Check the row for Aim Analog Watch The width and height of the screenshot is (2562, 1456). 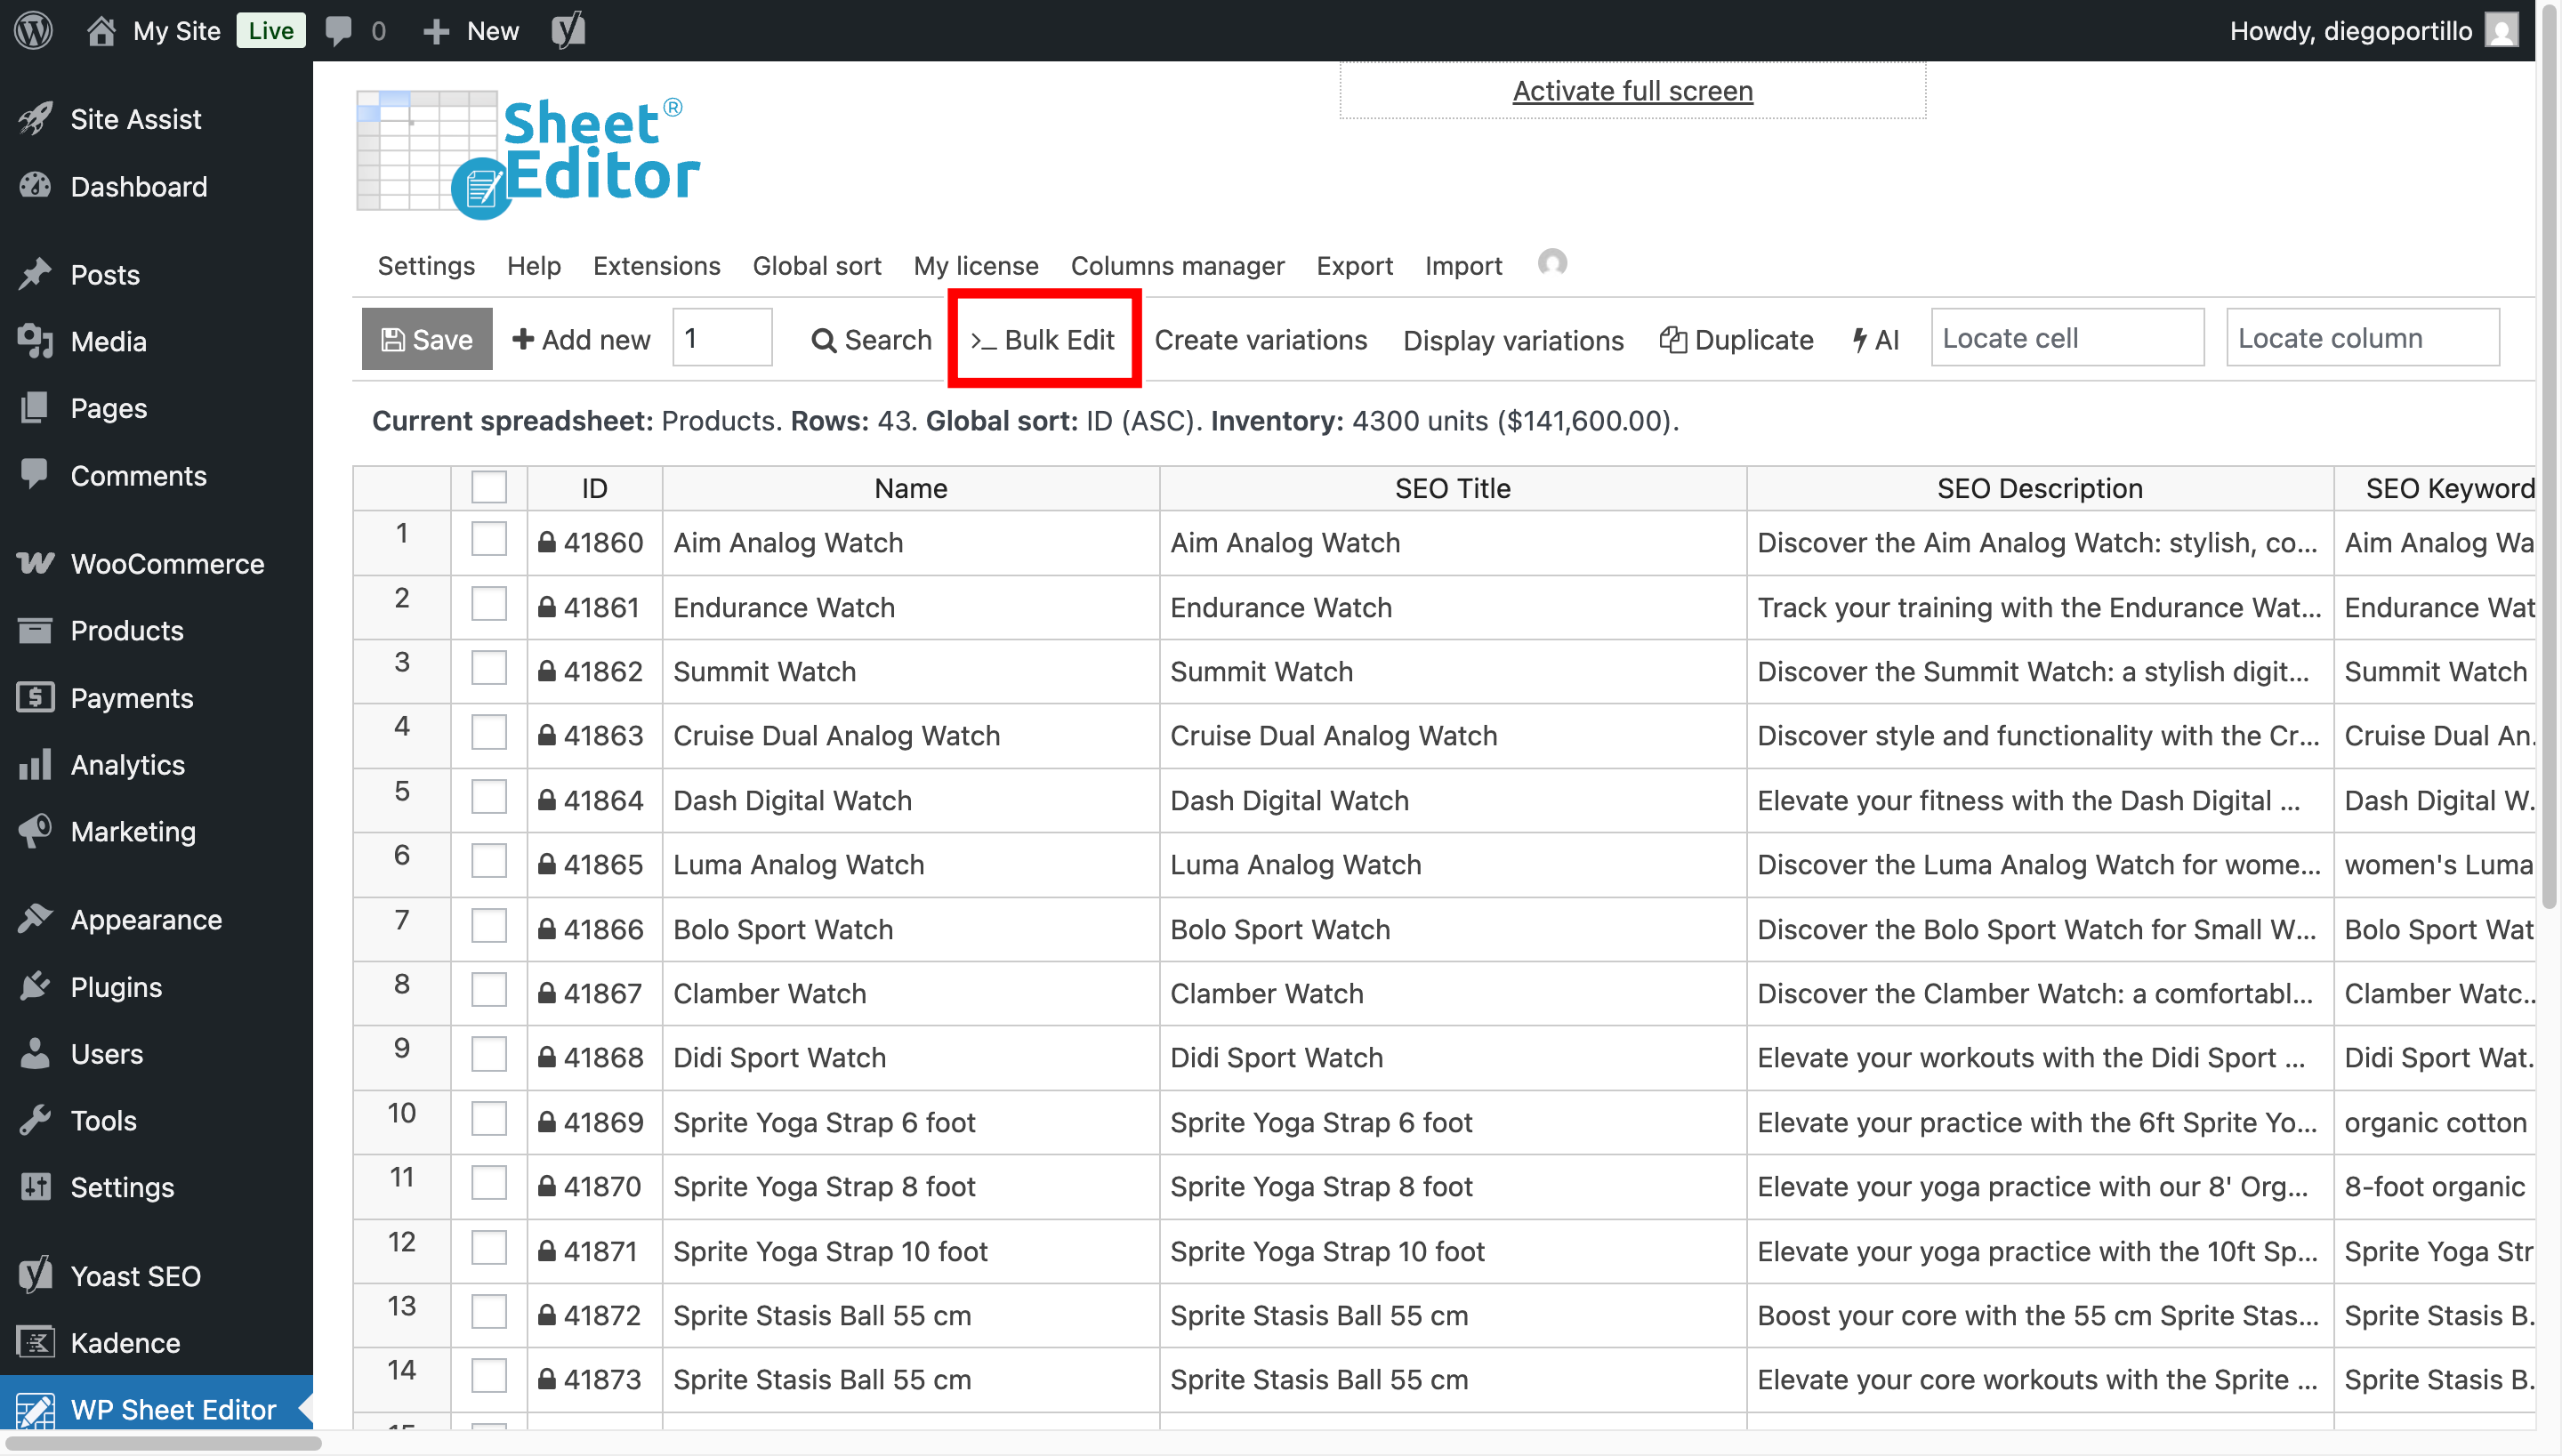(x=489, y=538)
